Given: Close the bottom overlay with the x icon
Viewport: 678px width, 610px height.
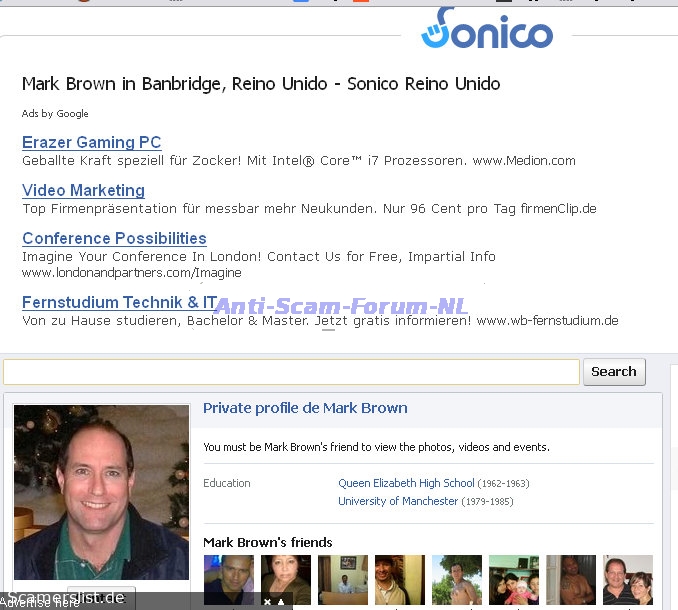Looking at the screenshot, I should pyautogui.click(x=267, y=601).
